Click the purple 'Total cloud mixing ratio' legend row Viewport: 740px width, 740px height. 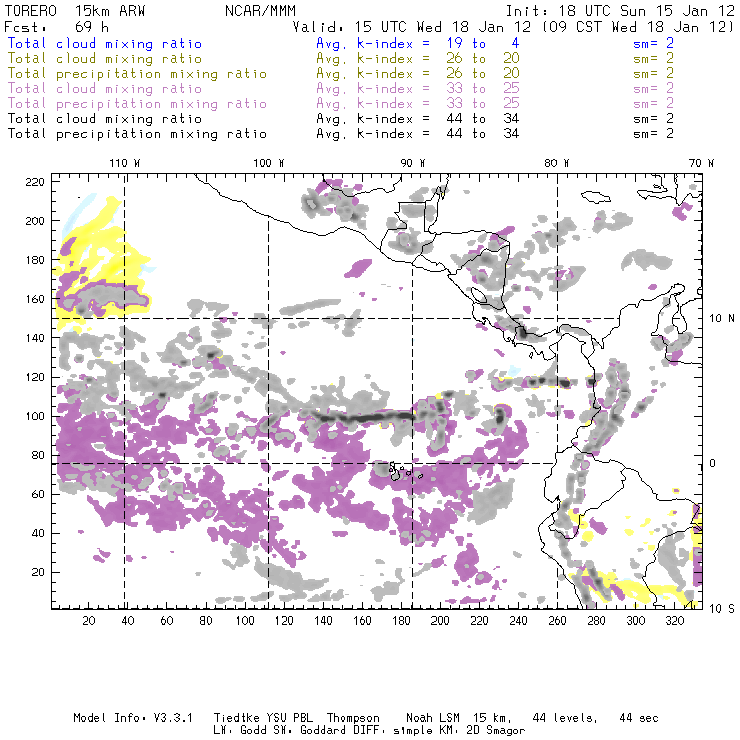(105, 89)
